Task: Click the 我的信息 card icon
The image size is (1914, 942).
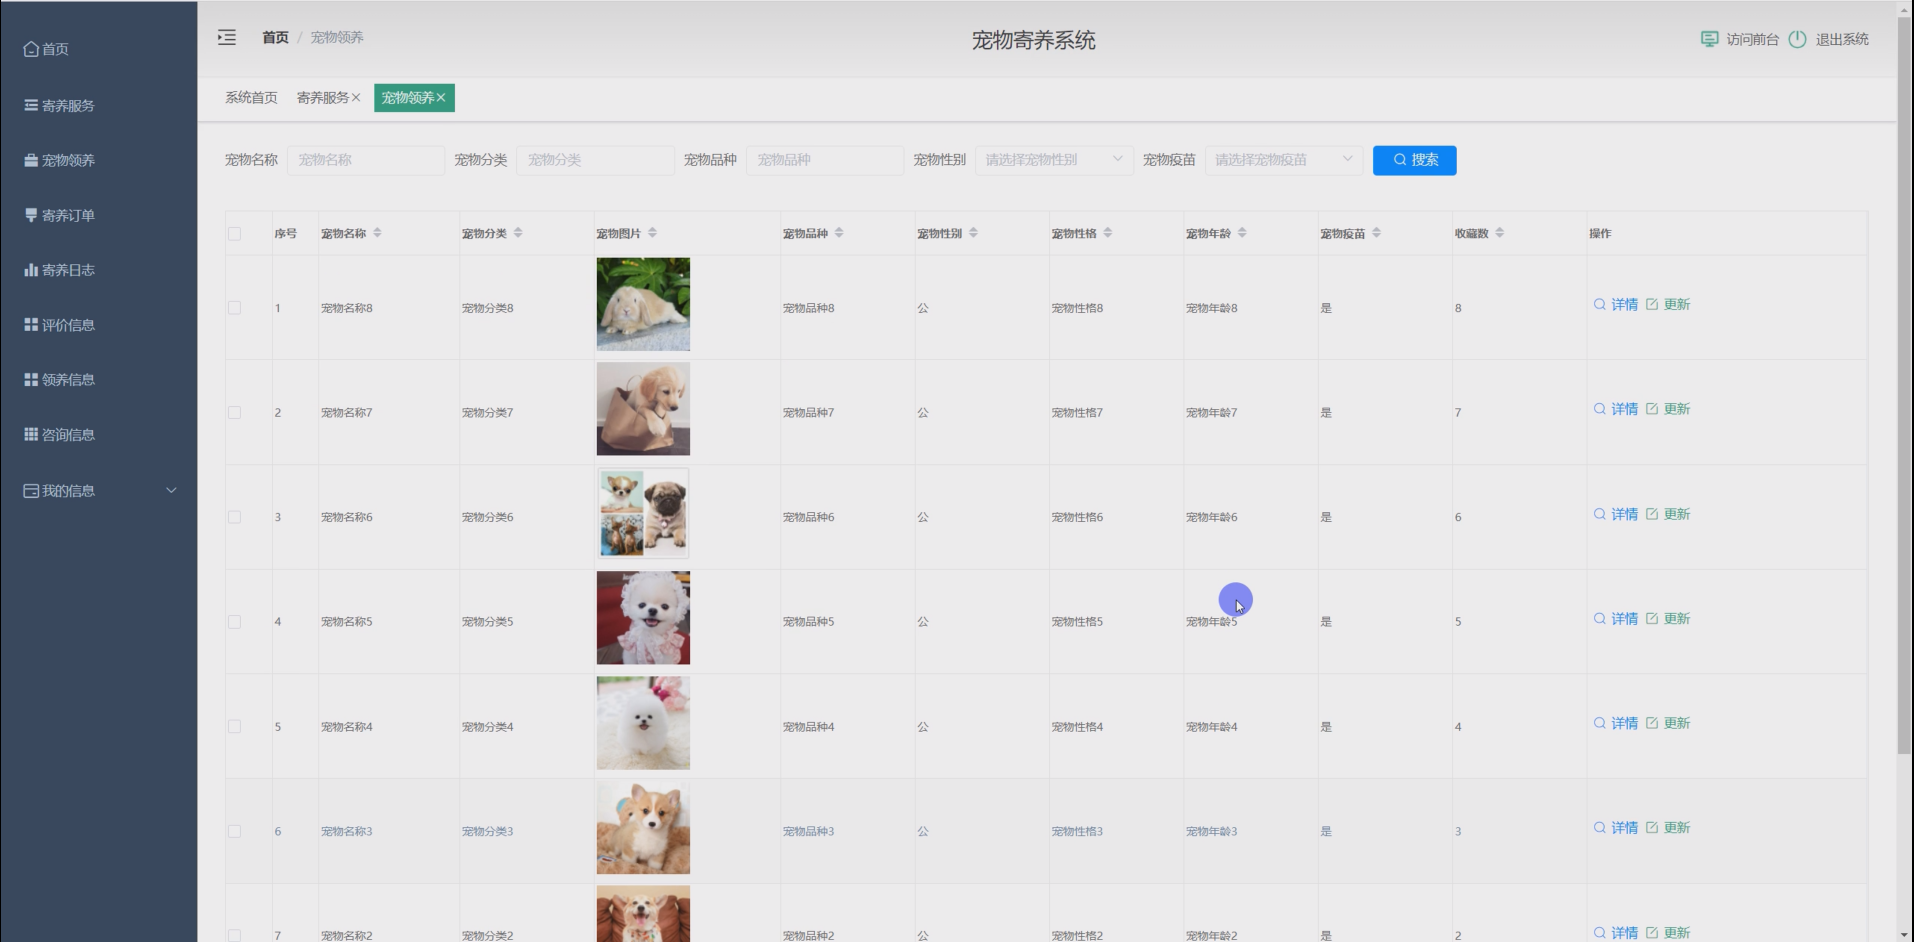Action: [x=31, y=491]
